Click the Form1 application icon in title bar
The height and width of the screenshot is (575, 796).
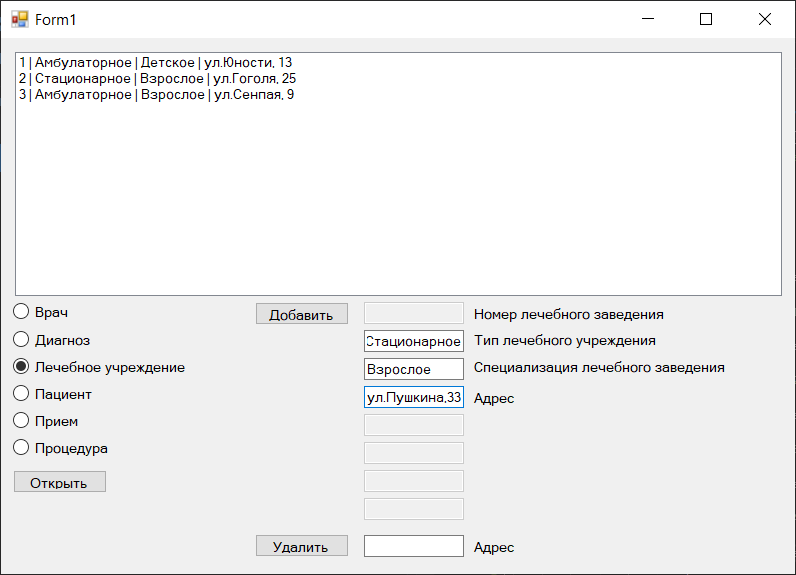[x=20, y=19]
